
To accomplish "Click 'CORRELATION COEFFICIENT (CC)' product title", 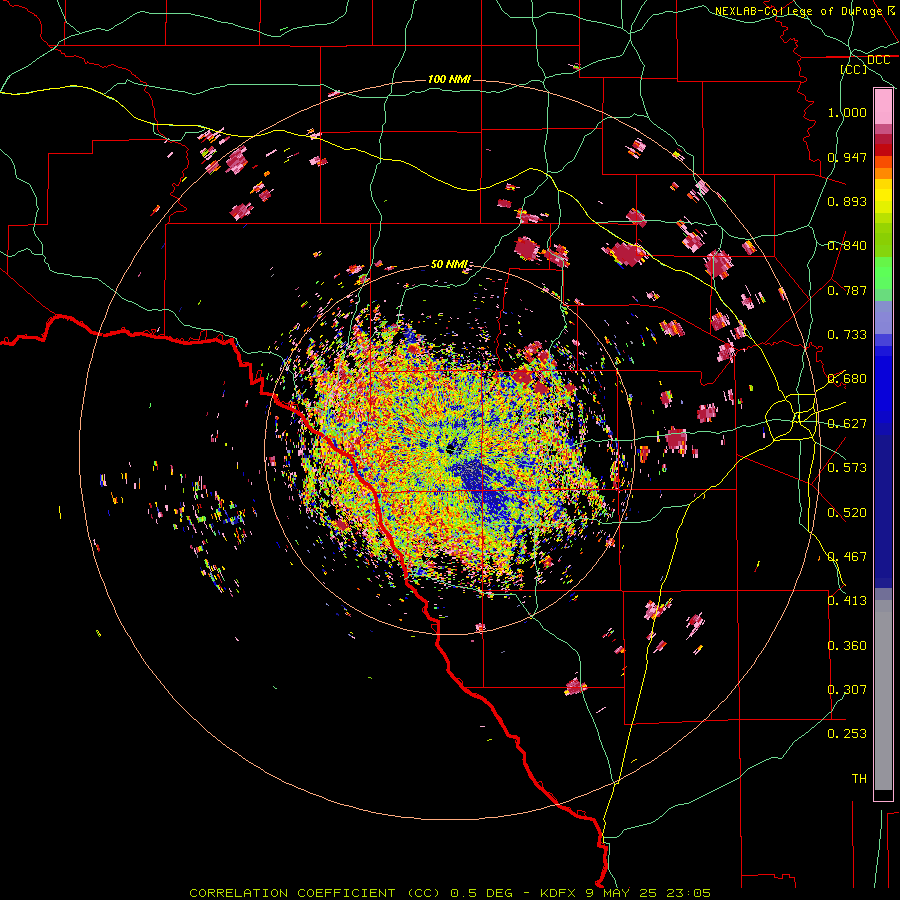I will tap(315, 893).
